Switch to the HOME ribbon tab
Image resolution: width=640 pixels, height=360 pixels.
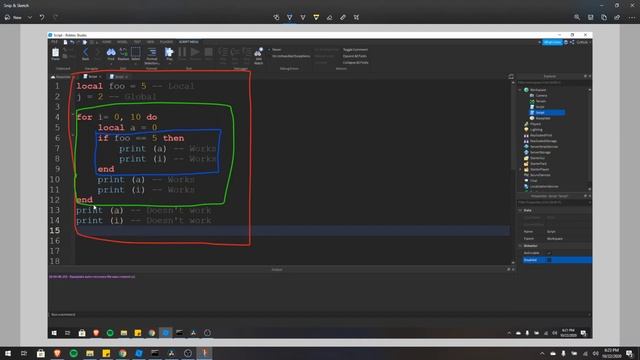coord(107,42)
